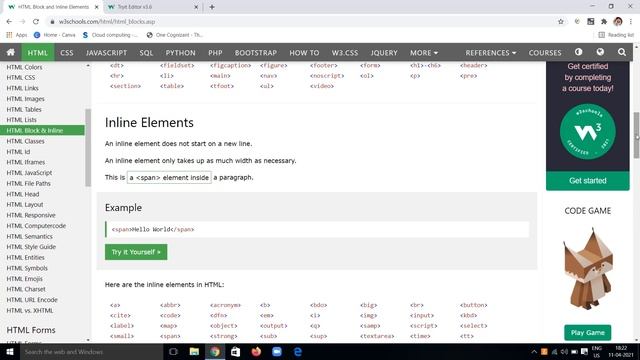The height and width of the screenshot is (360, 640).
Task: Expand the REFERENCES dropdown
Action: [491, 53]
